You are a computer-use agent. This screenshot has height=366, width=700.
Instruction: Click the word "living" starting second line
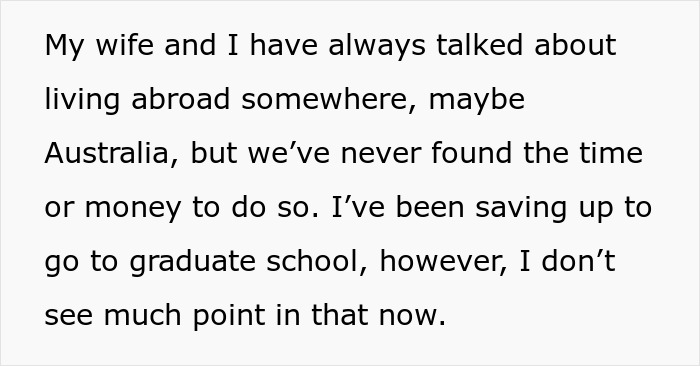pos(82,100)
